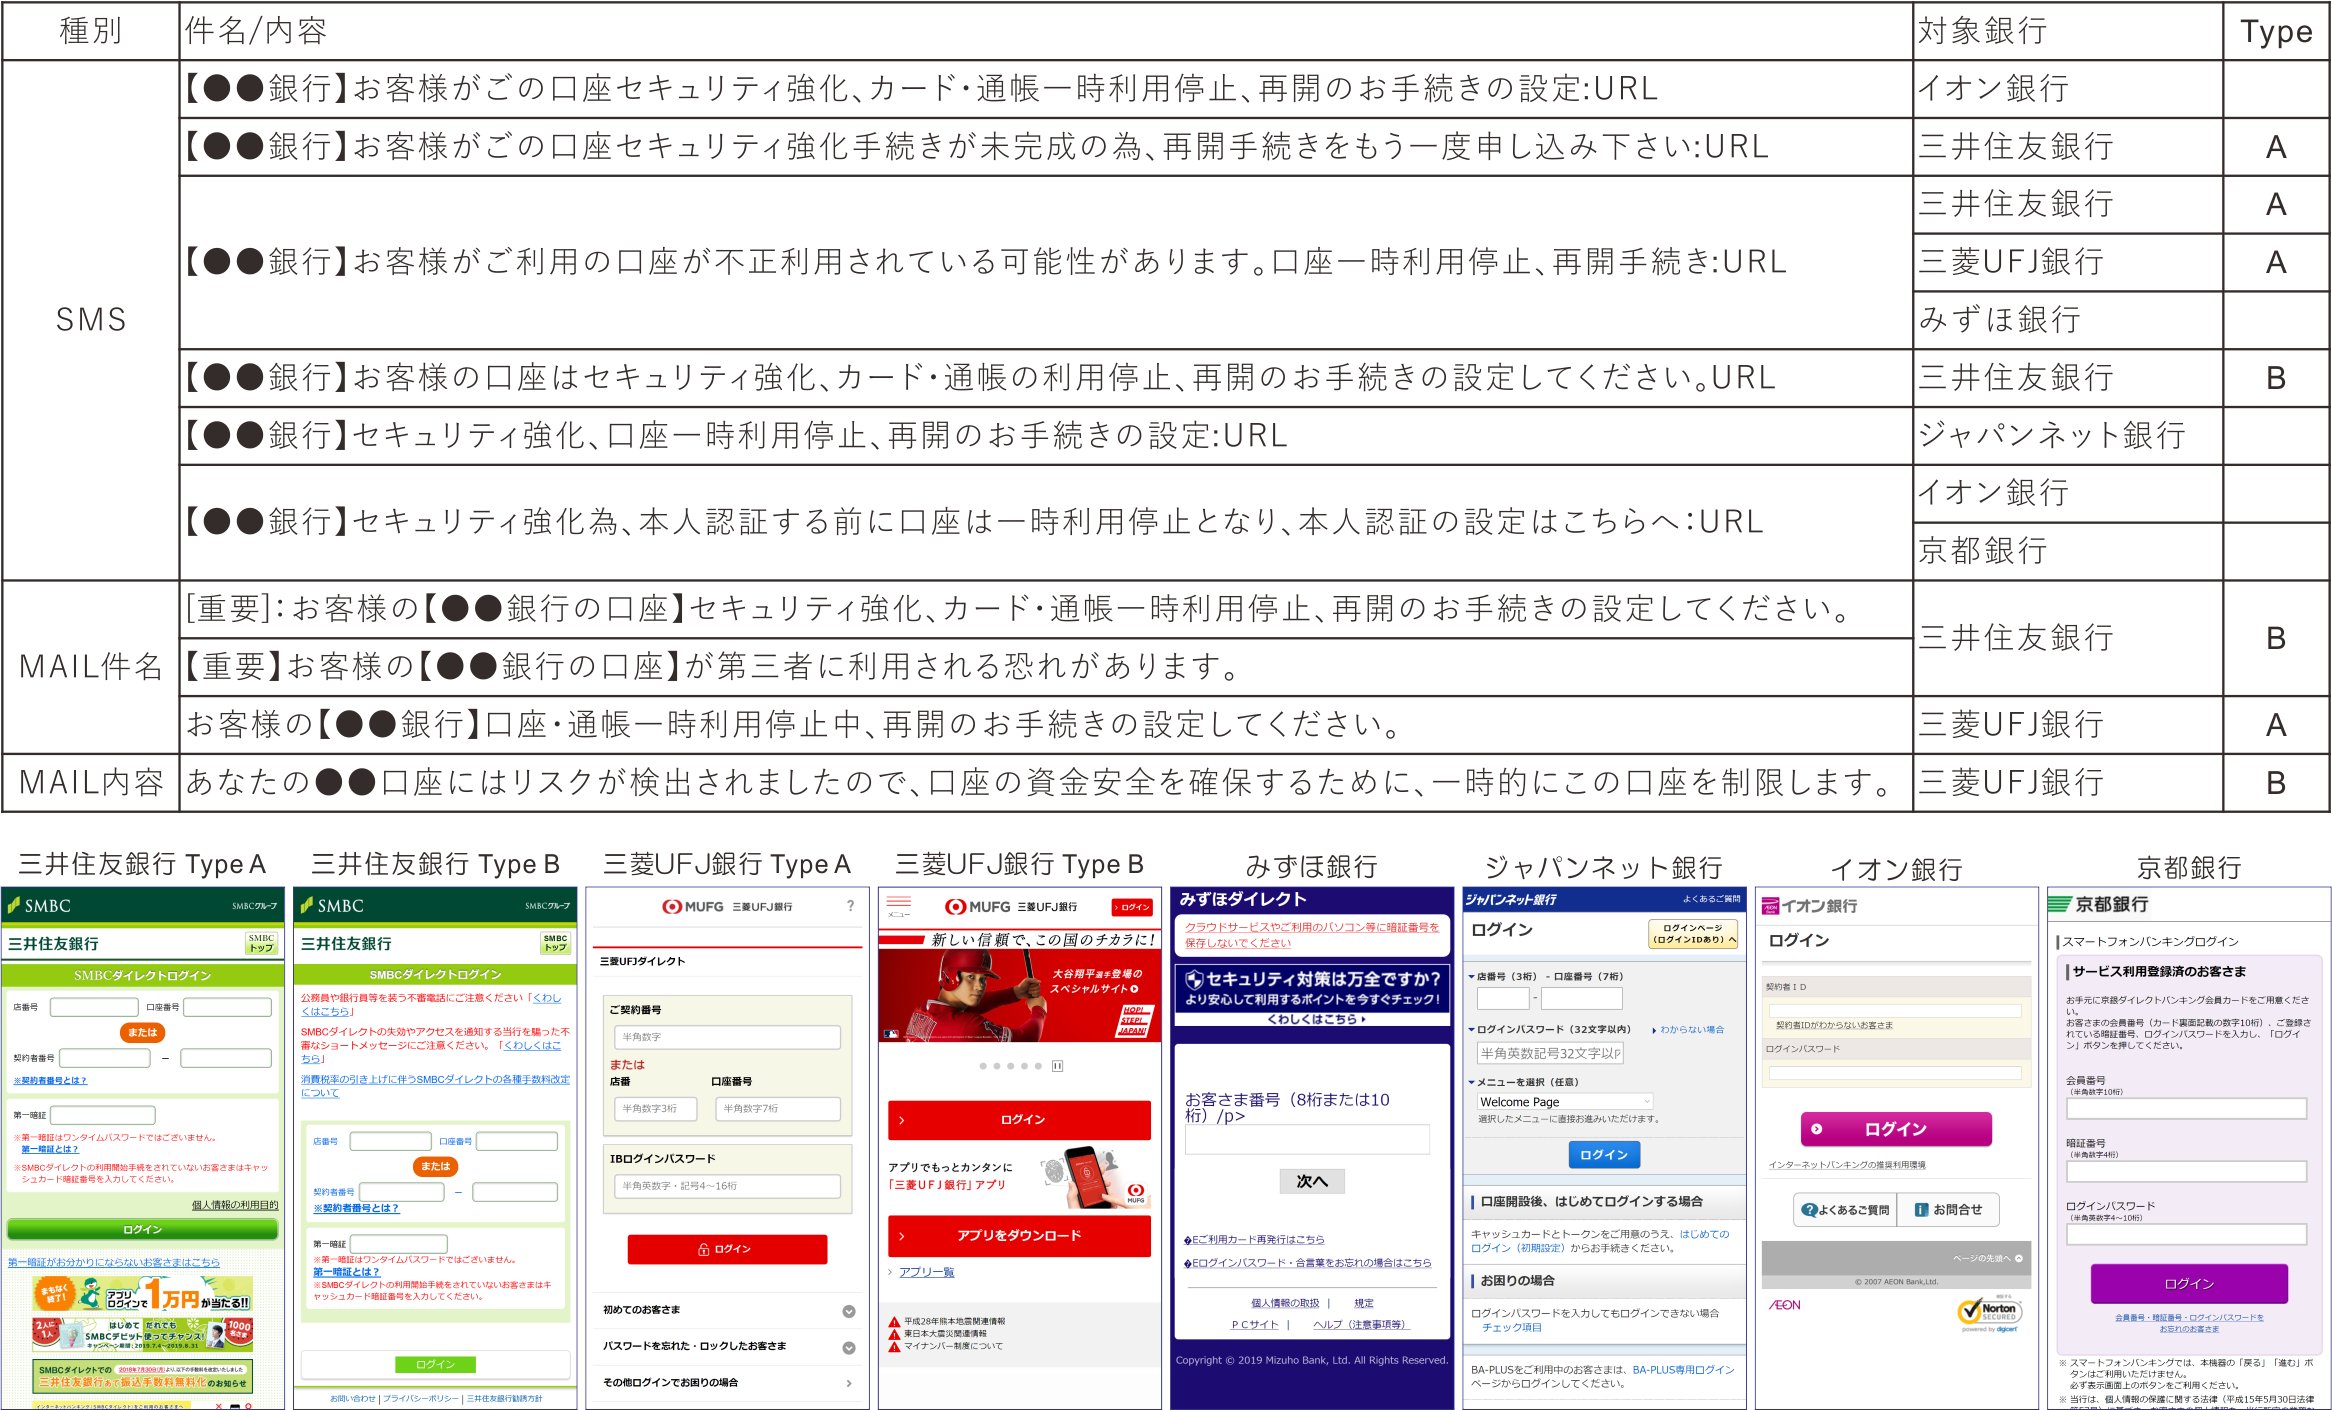This screenshot has height=1410, width=2332.
Task: Click 第一暗証 field on 三井住友銀行 Type A
Action: click(103, 1115)
